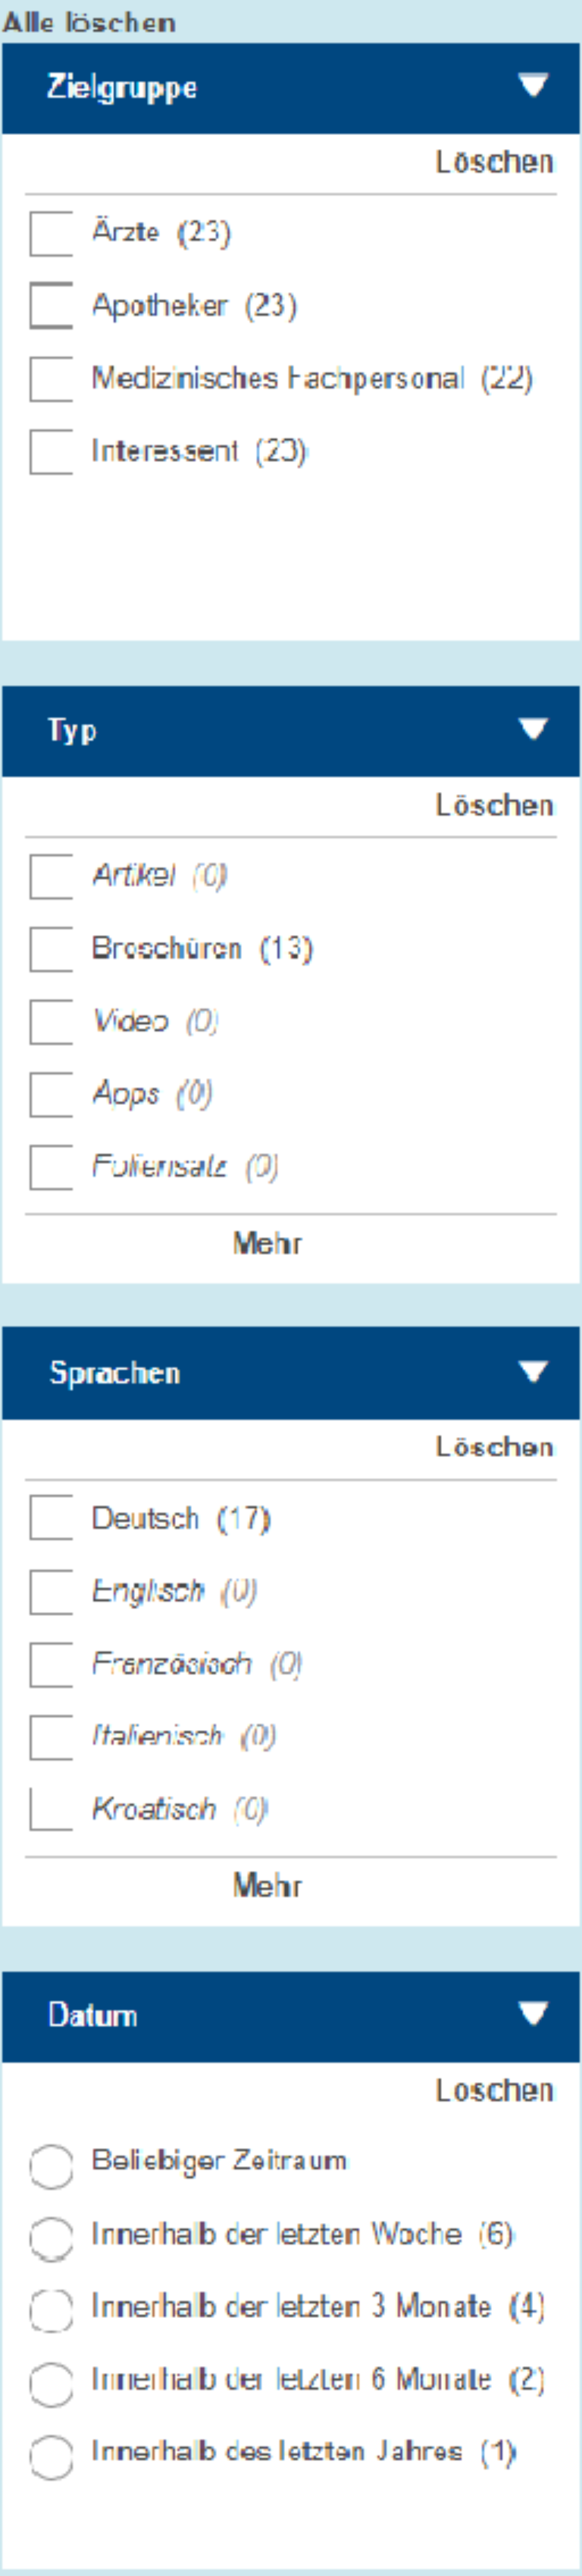Screen dimensions: 582x2576
Task: Tick the Video type checkbox
Action: point(51,1022)
